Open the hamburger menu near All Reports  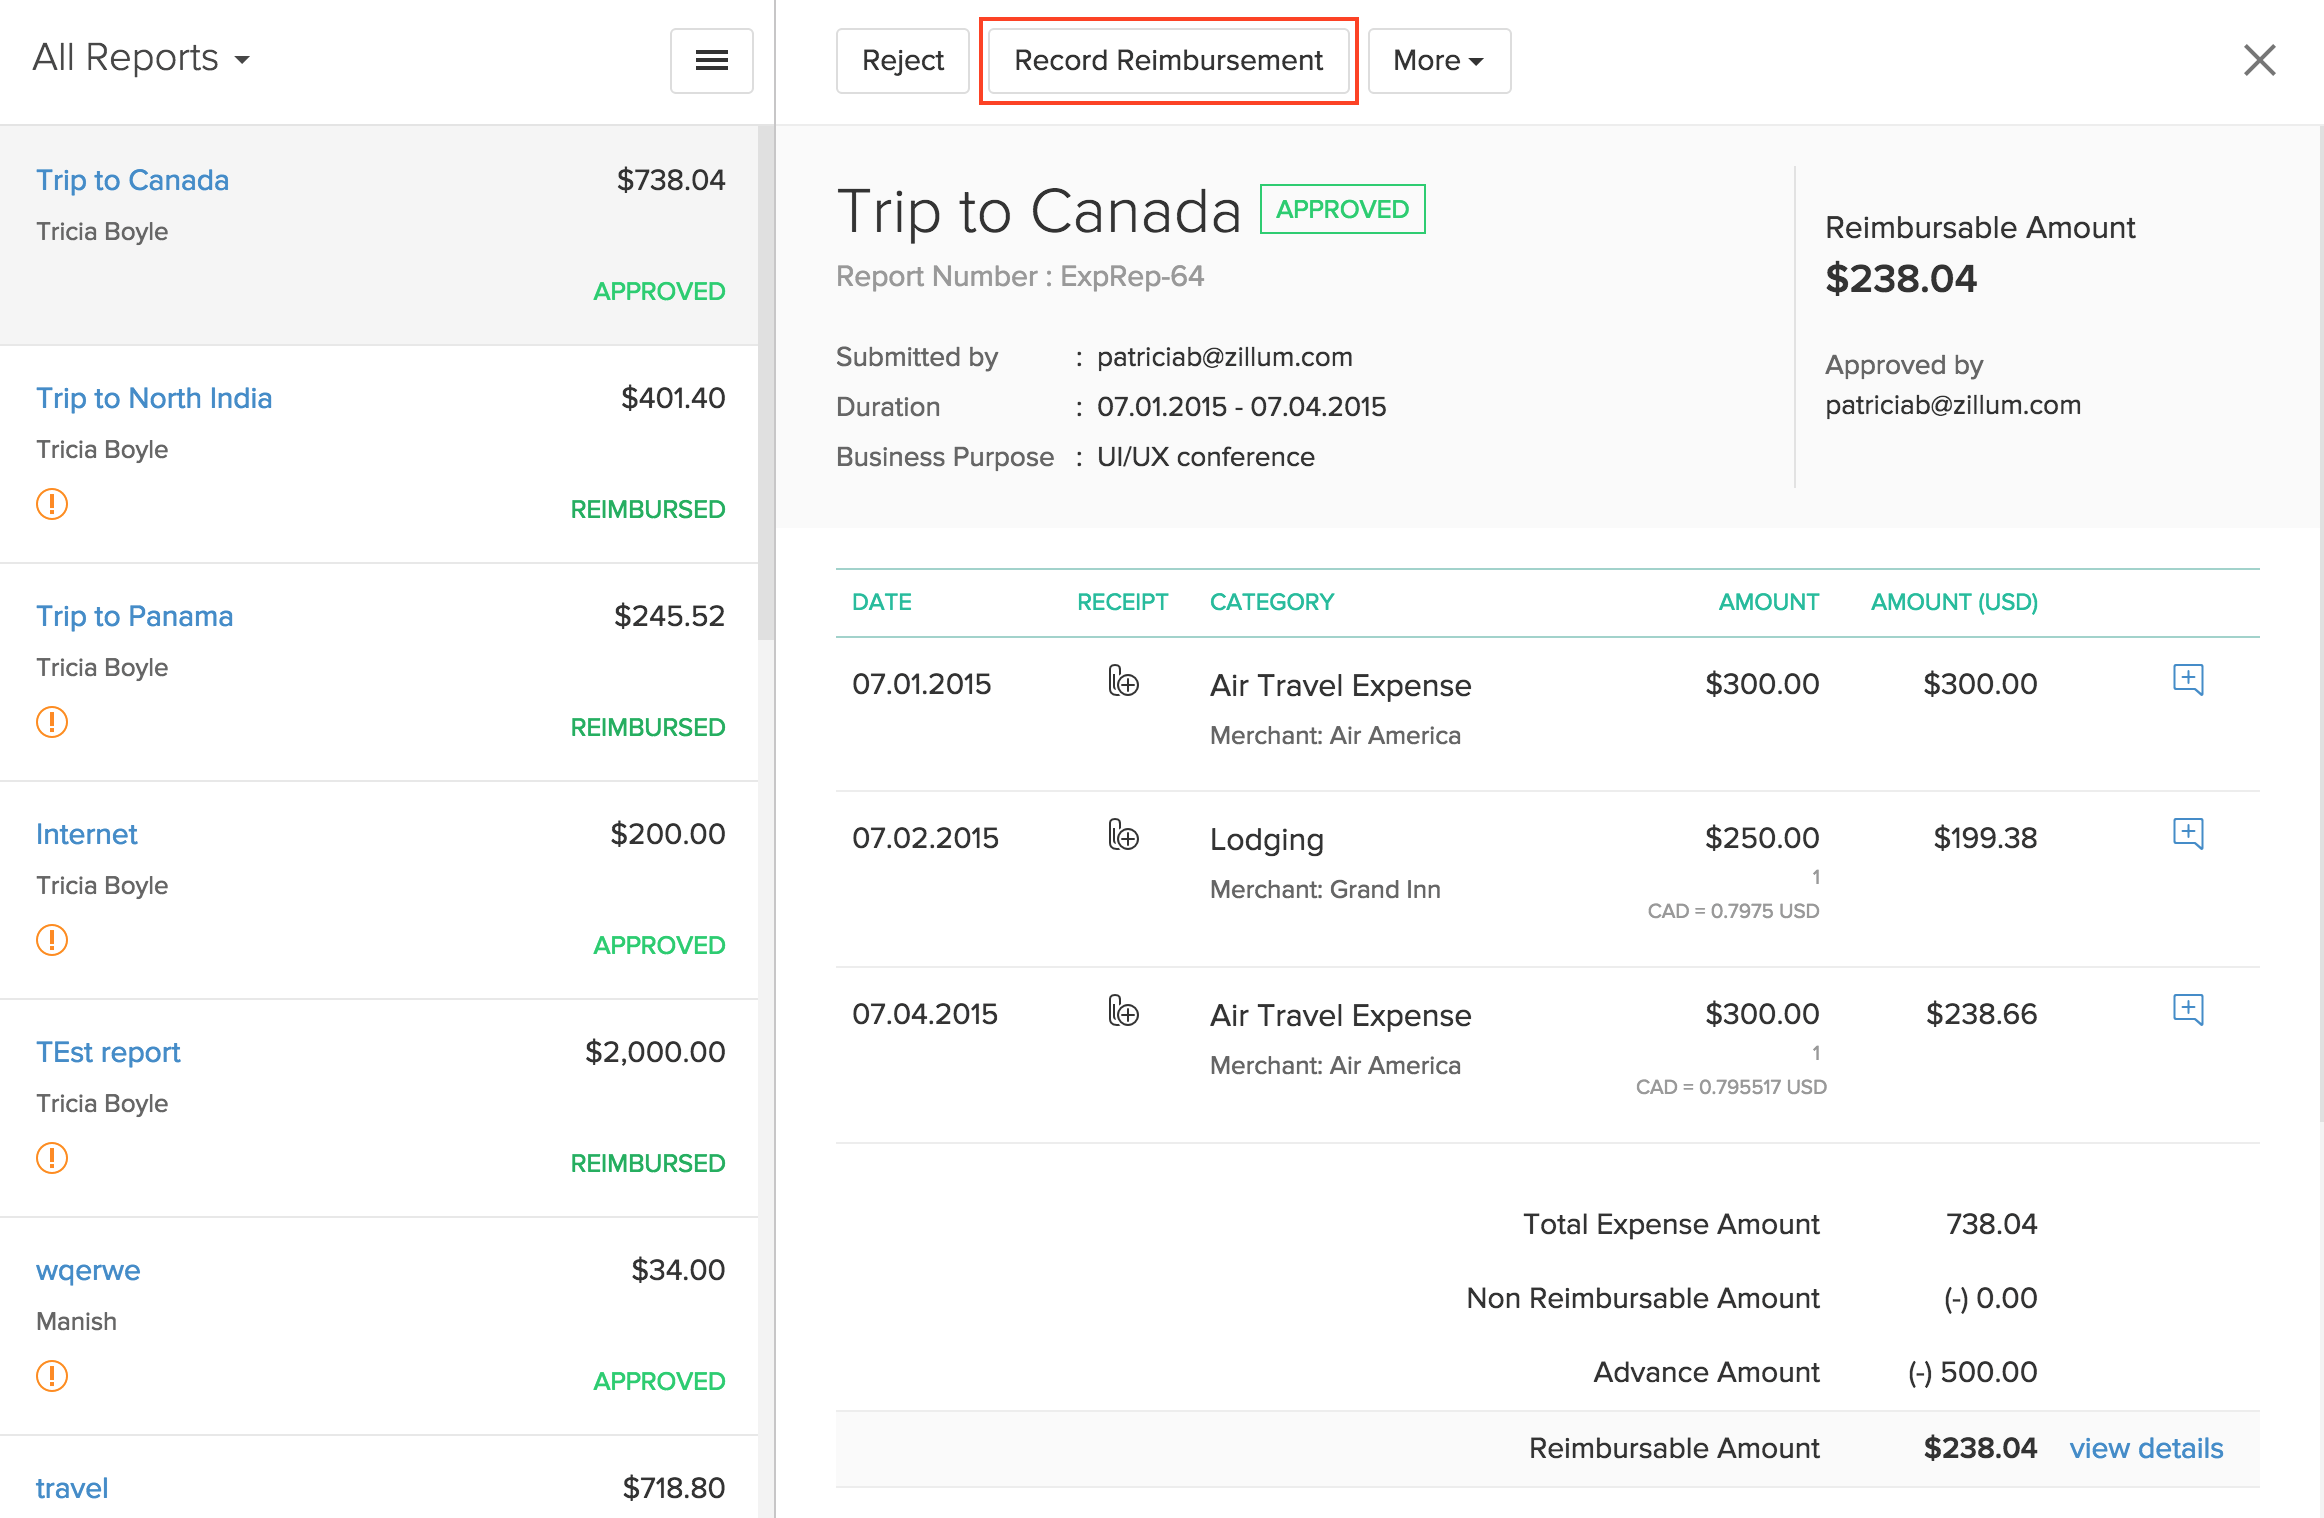[711, 61]
